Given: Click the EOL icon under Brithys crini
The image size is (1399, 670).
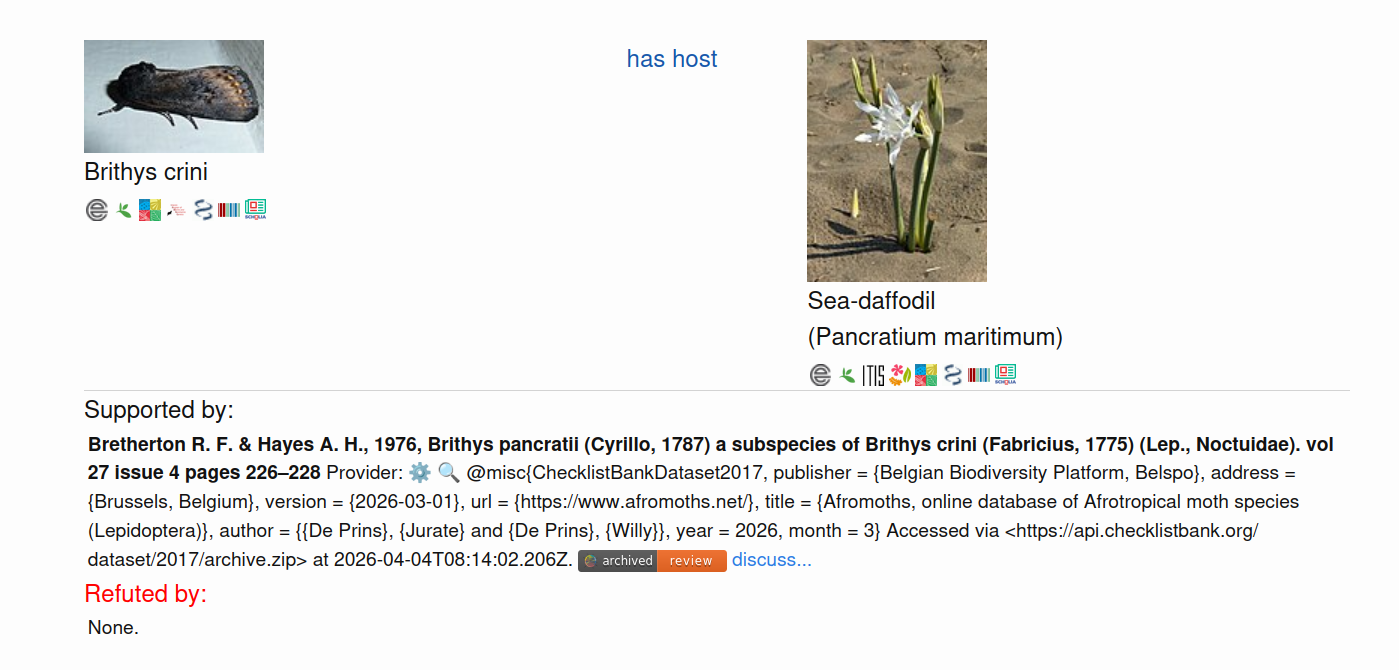Looking at the screenshot, I should [96, 210].
